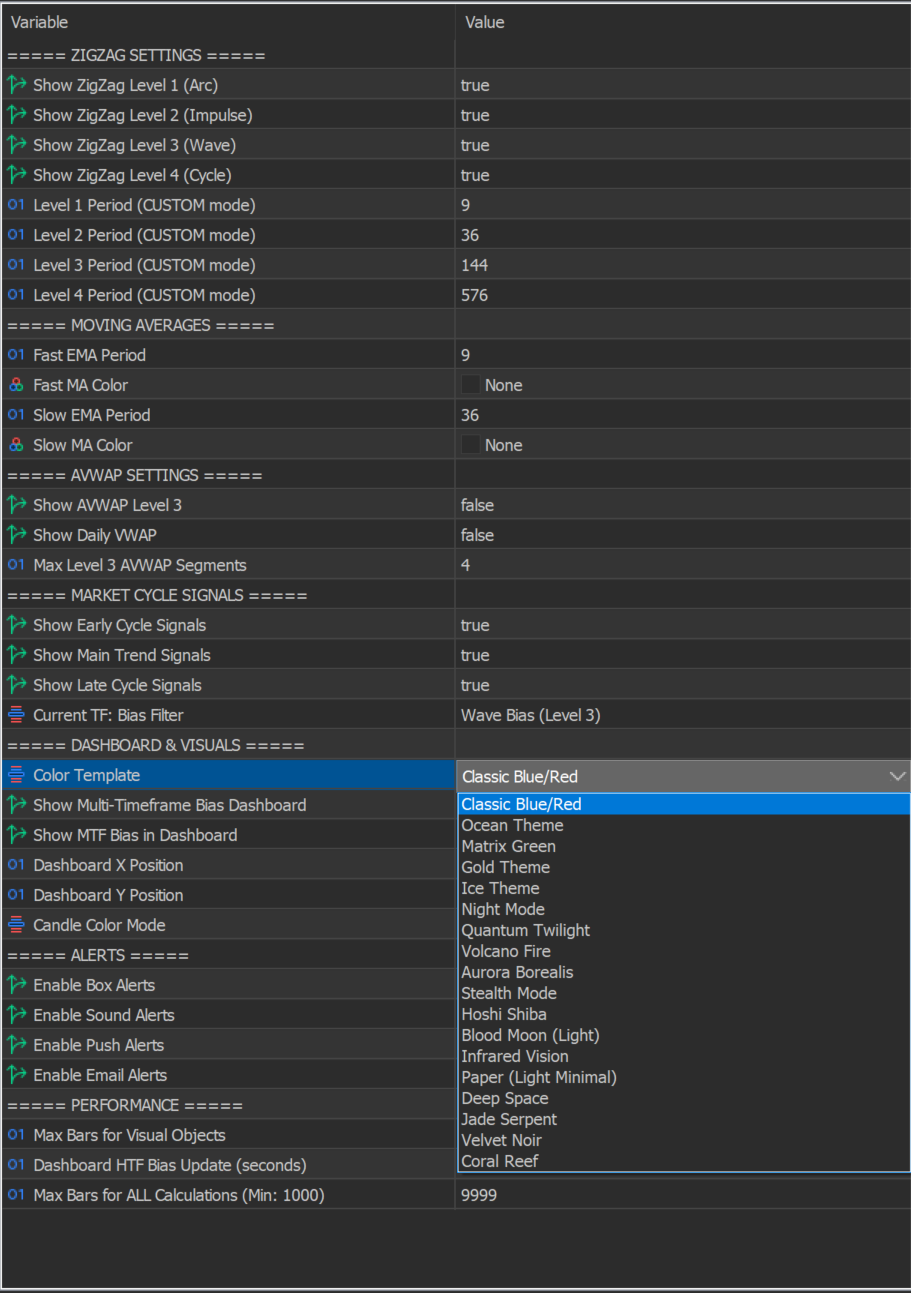The width and height of the screenshot is (911, 1293).
Task: Pick the Coral Reef template option
Action: [499, 1161]
